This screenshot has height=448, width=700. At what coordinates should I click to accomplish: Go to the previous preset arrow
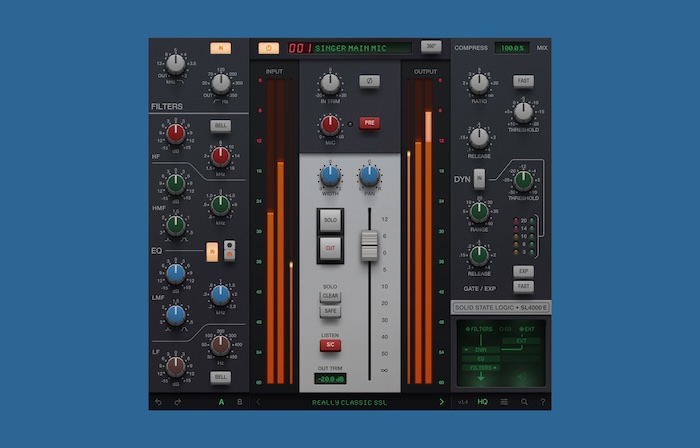coord(258,402)
